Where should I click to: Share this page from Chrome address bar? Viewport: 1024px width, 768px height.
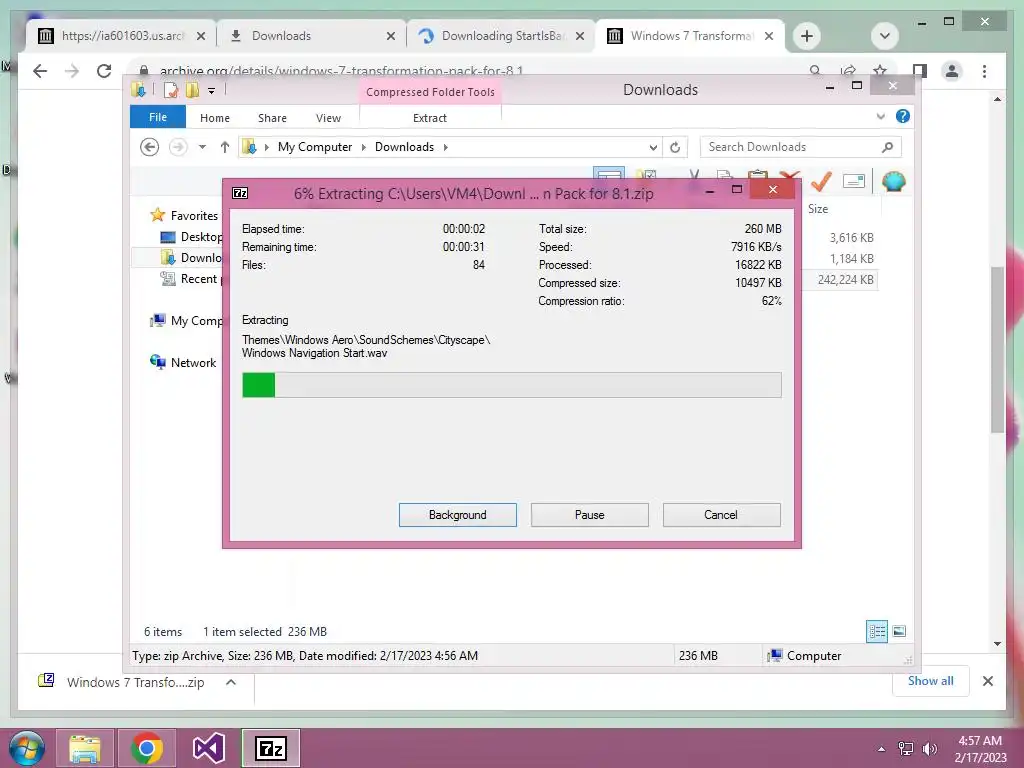click(848, 71)
